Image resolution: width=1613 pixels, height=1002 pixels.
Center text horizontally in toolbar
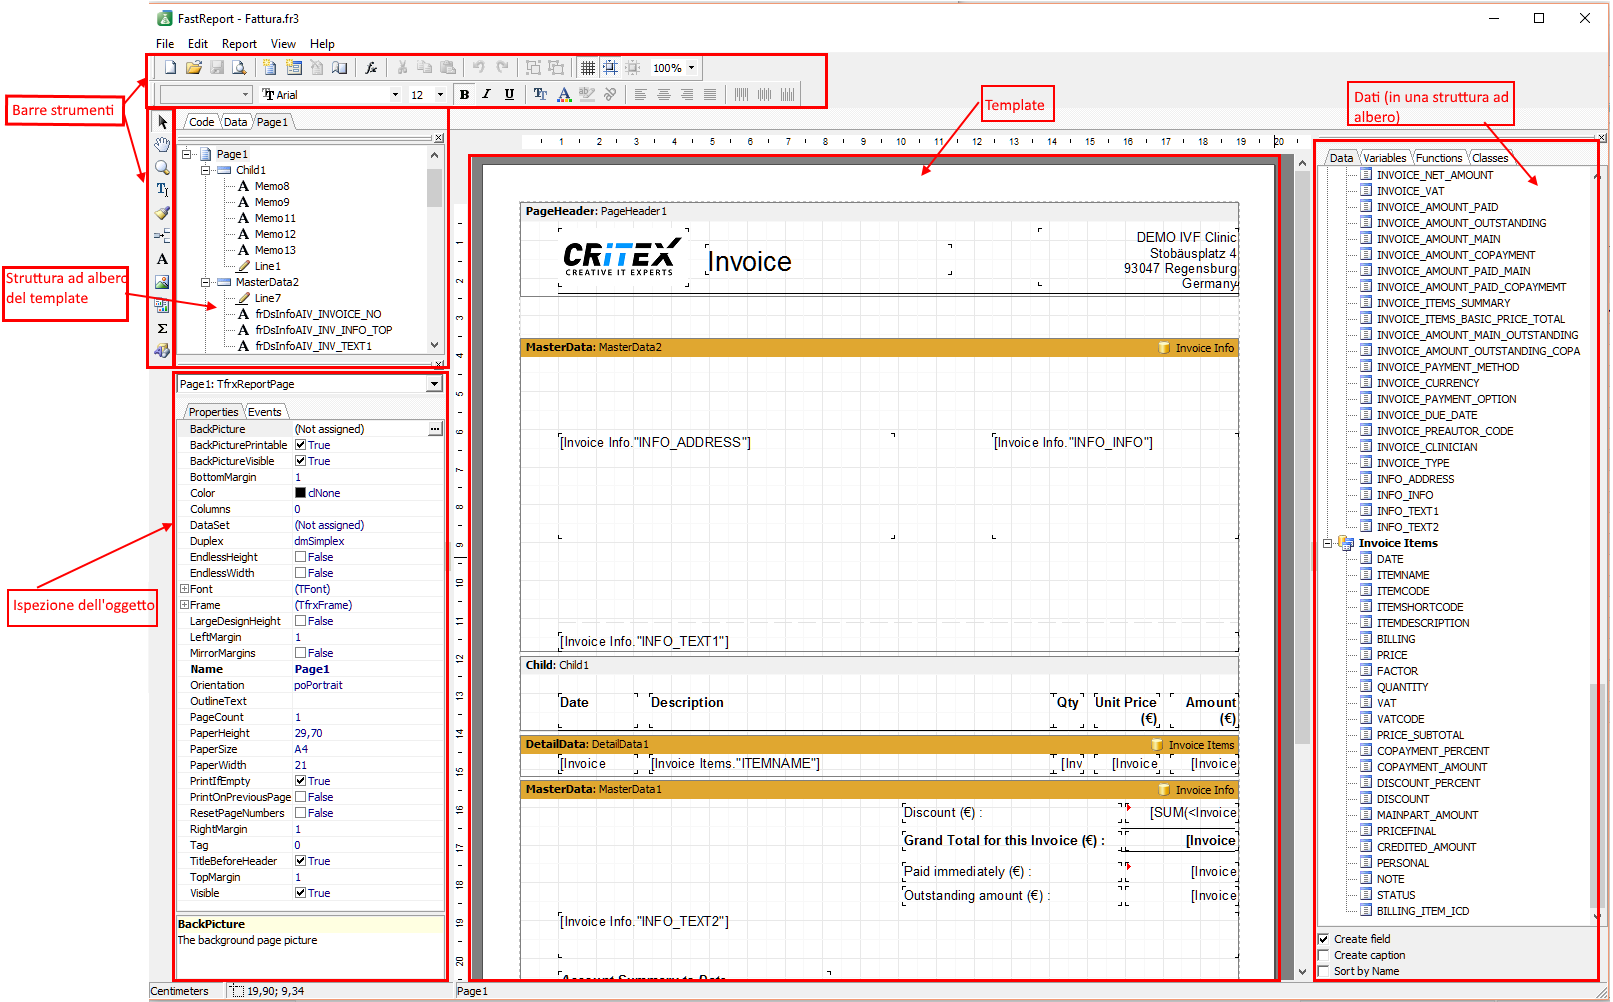click(x=664, y=95)
